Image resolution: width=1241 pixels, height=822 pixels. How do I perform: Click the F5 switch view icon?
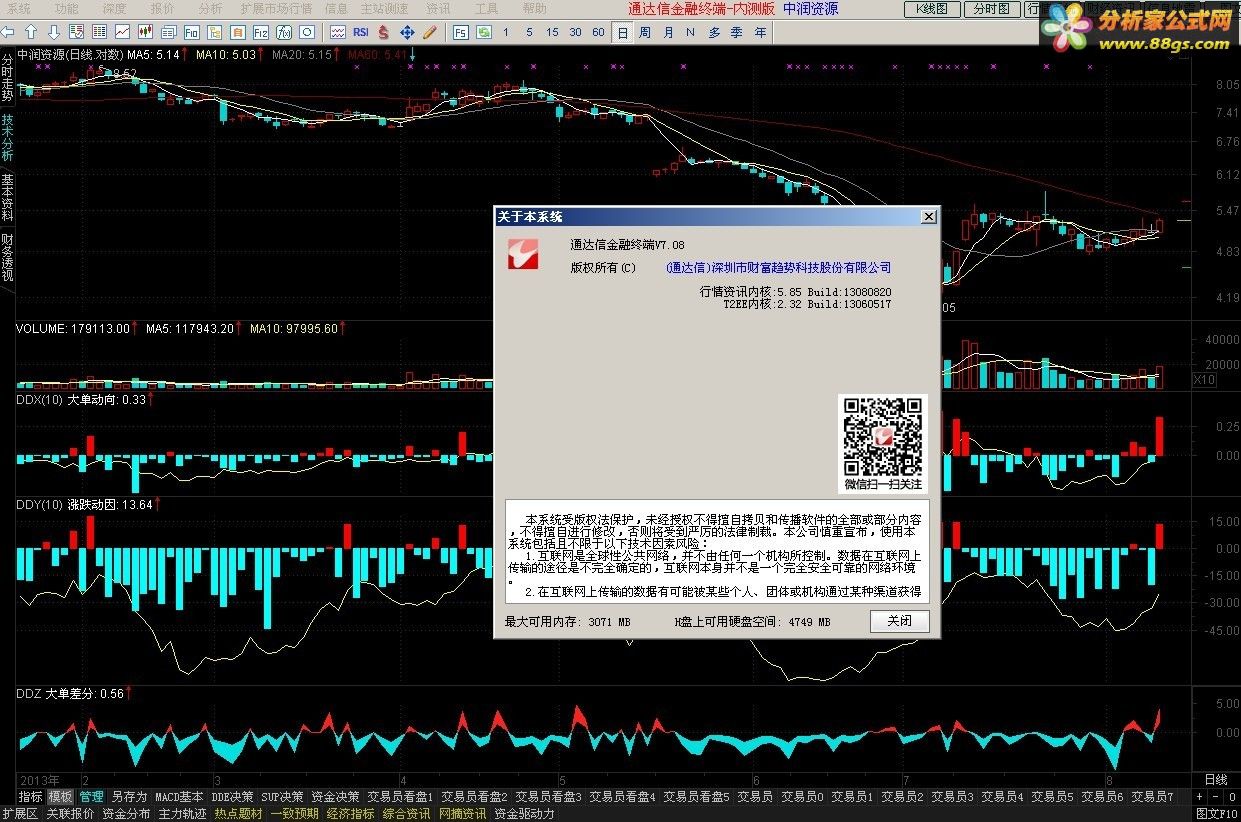461,32
